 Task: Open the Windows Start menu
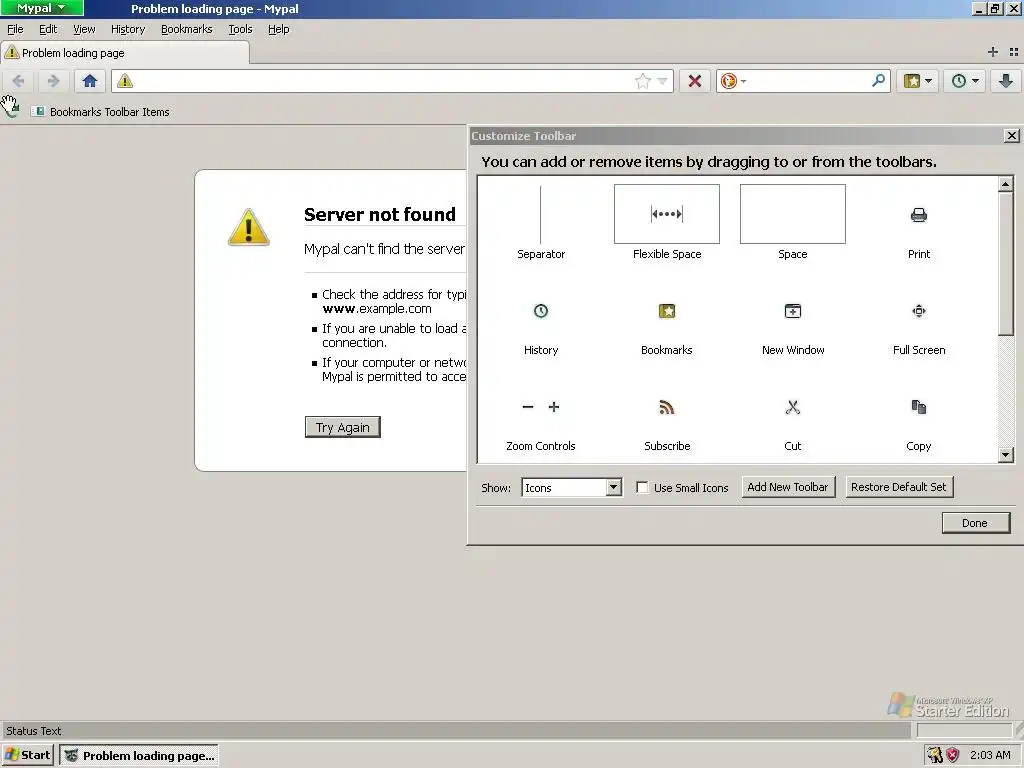tap(27, 755)
